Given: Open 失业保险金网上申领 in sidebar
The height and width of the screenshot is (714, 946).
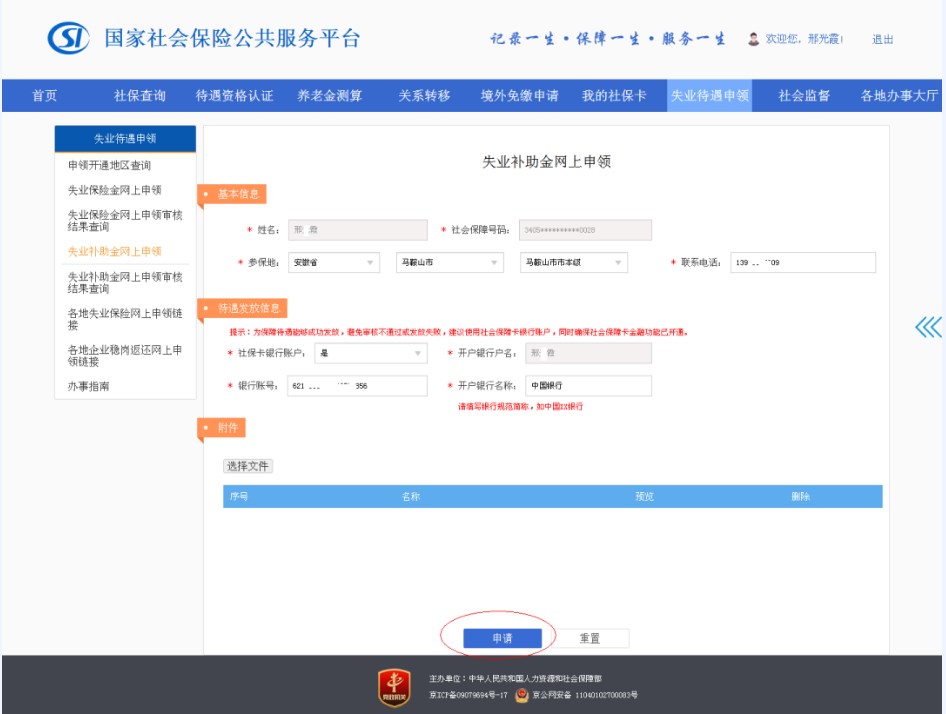Looking at the screenshot, I should pyautogui.click(x=115, y=190).
